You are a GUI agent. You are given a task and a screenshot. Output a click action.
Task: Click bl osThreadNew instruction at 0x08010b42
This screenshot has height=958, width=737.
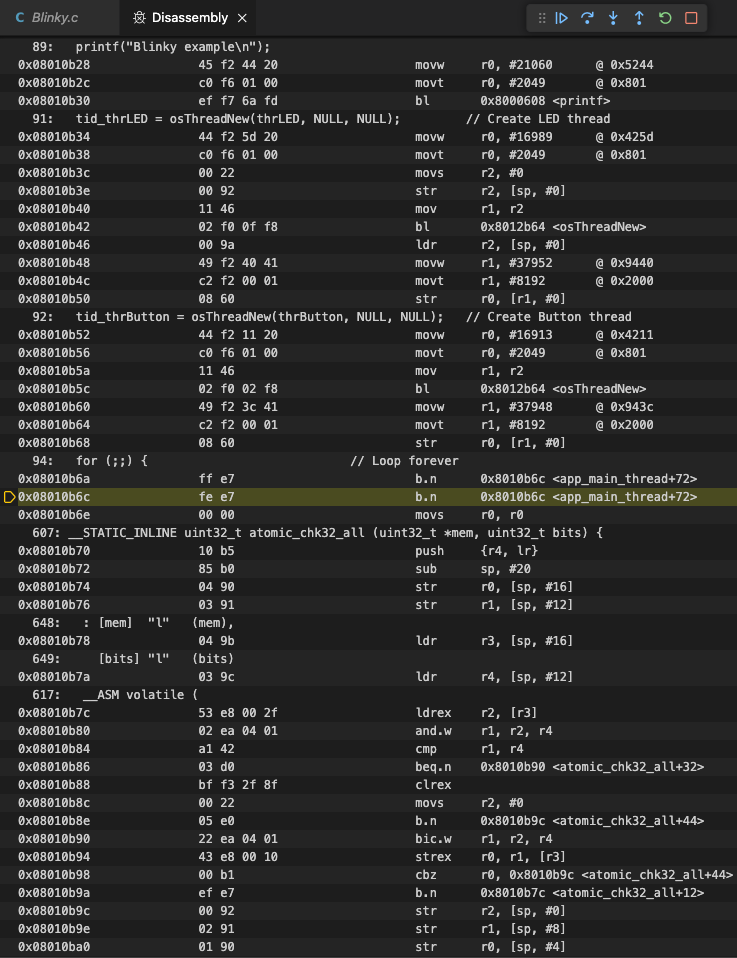(x=368, y=227)
